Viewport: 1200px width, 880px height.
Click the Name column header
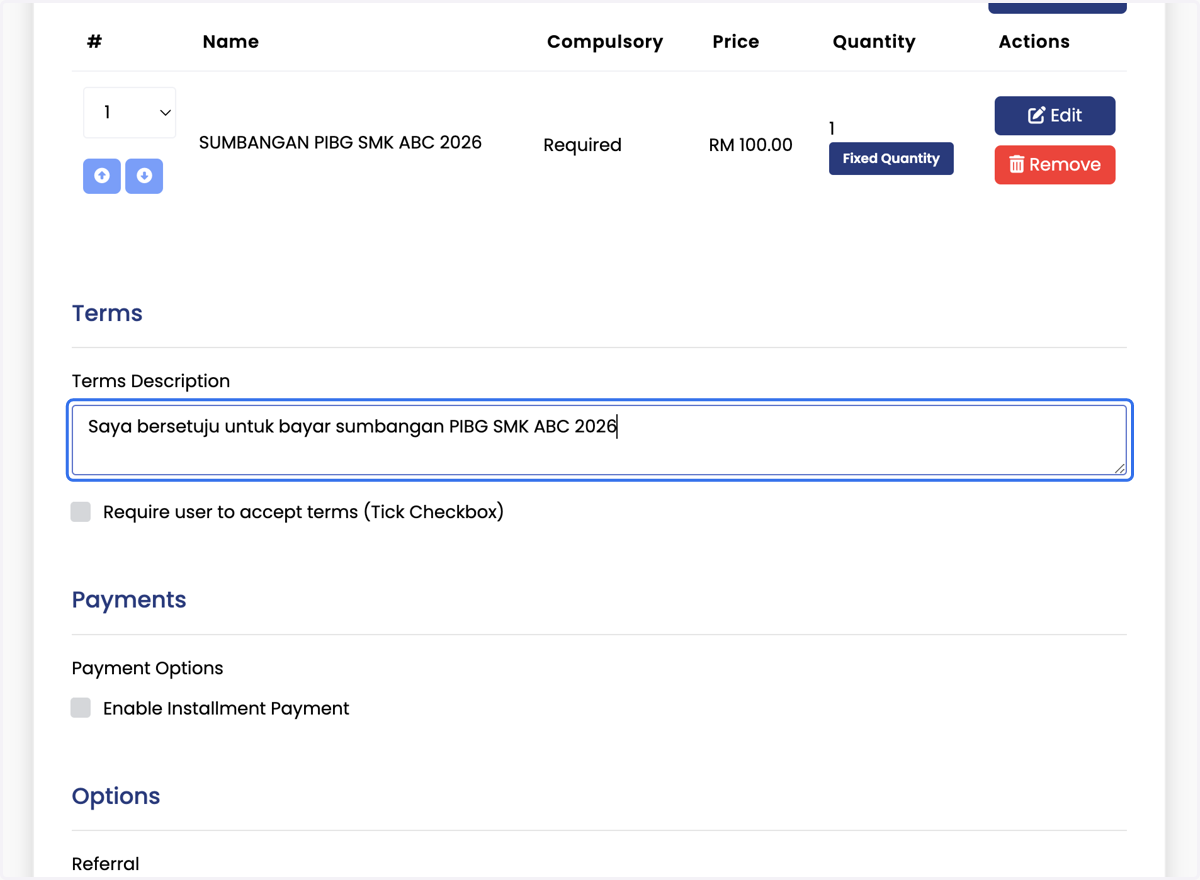(231, 42)
